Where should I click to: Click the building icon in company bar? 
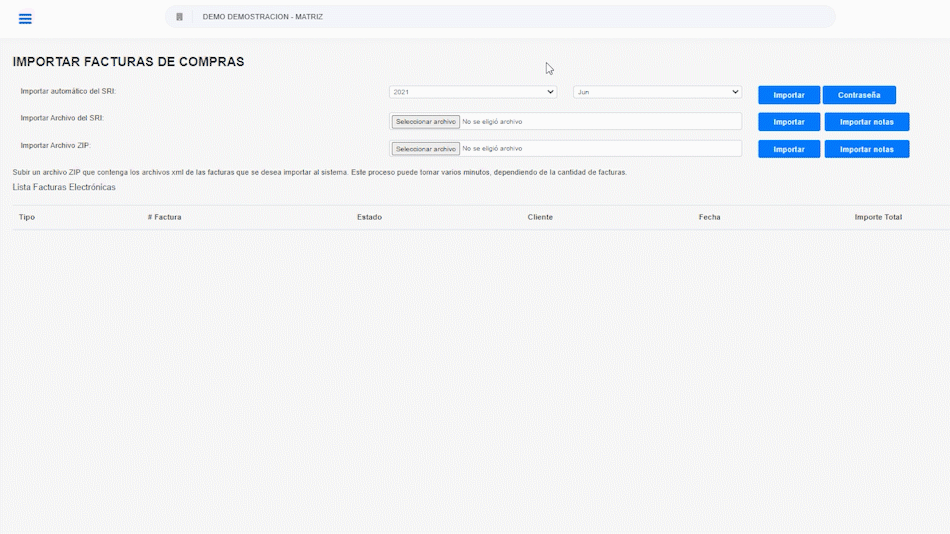tap(180, 17)
